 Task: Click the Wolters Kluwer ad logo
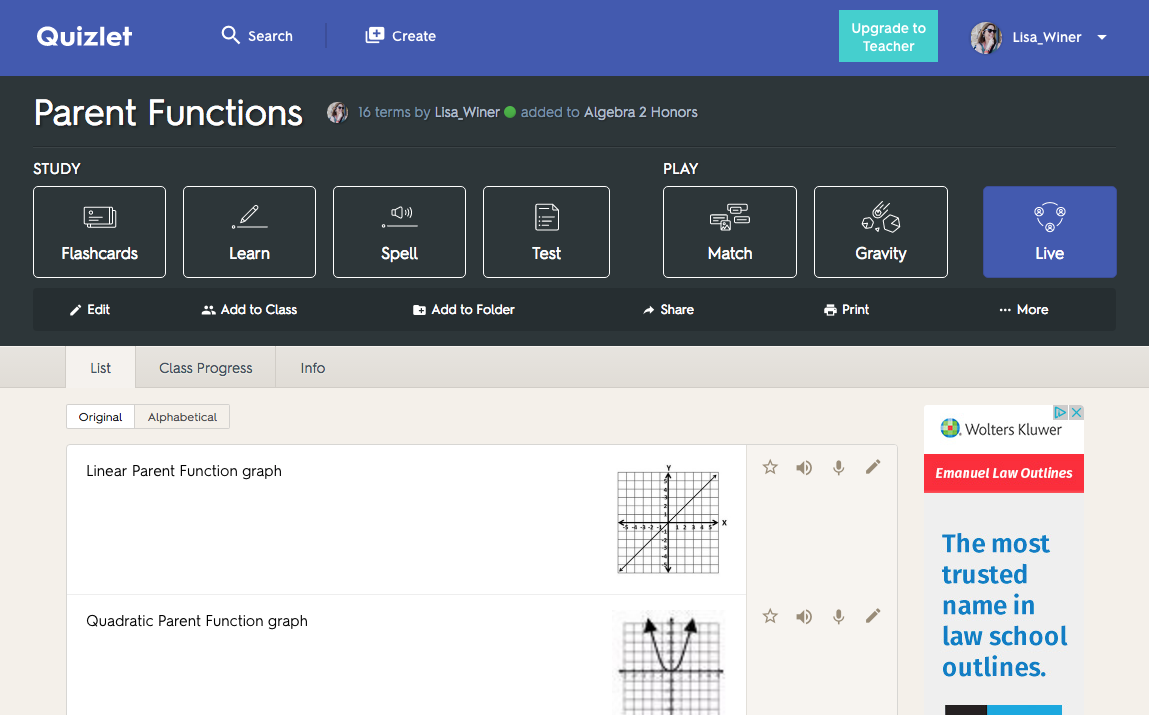click(x=1001, y=429)
